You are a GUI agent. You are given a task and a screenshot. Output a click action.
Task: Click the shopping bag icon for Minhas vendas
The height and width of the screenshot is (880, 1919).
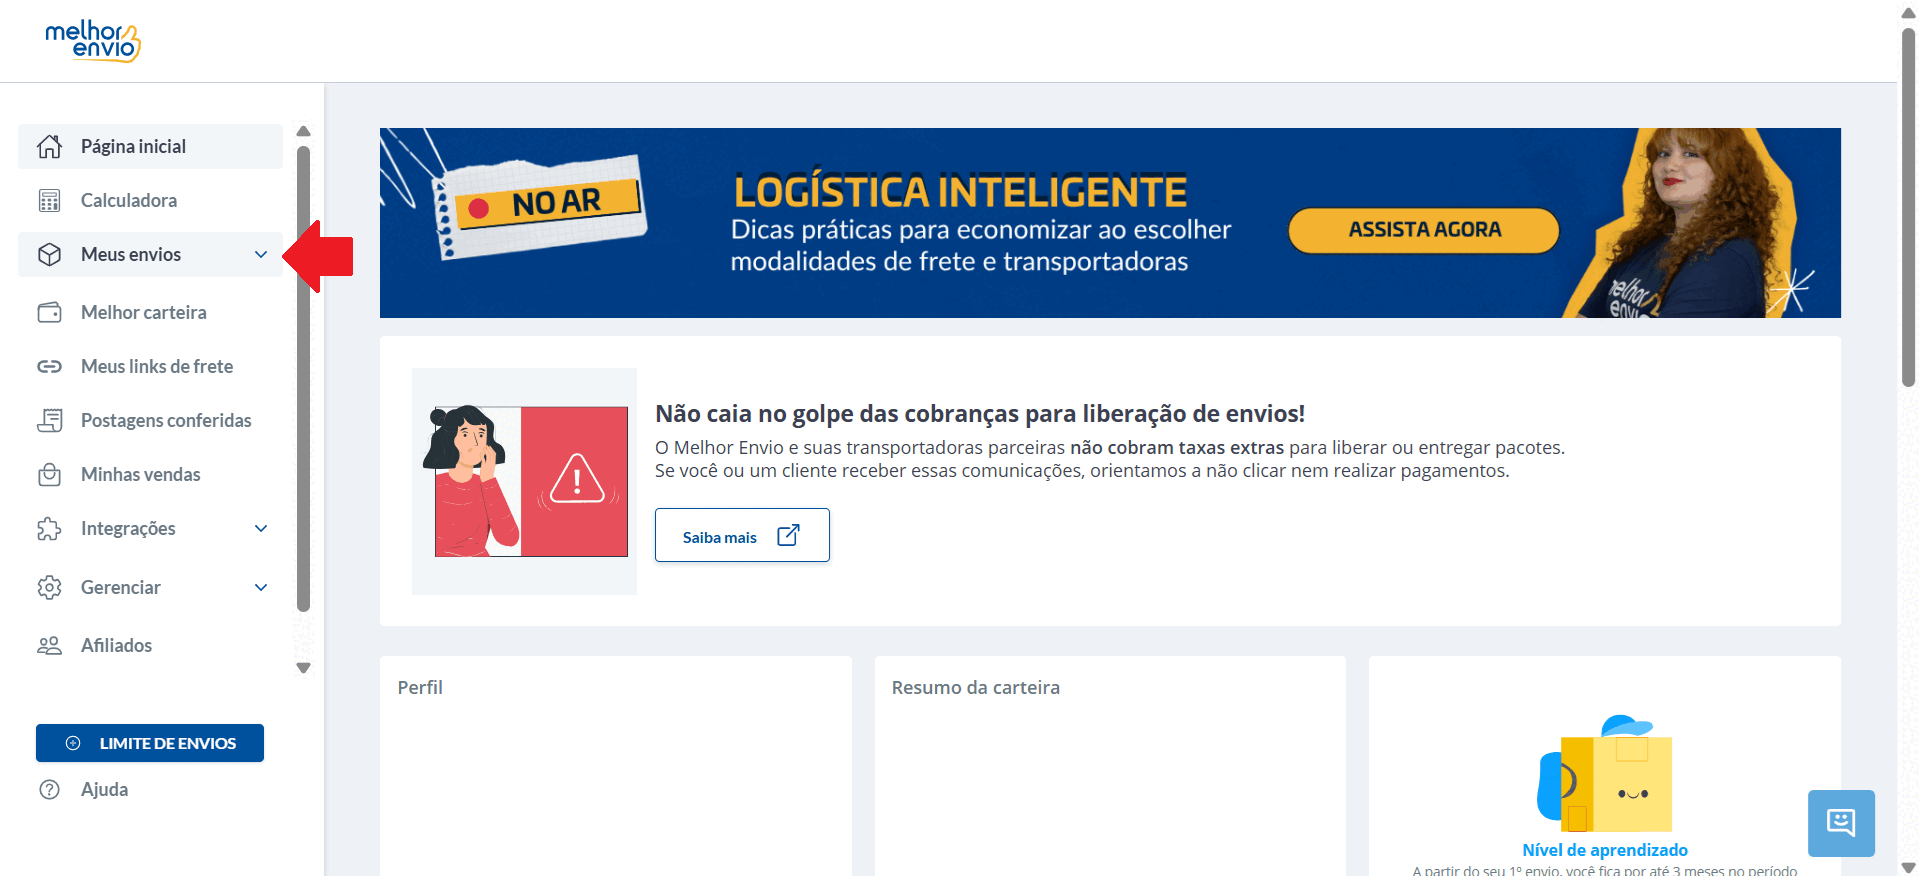(x=49, y=474)
